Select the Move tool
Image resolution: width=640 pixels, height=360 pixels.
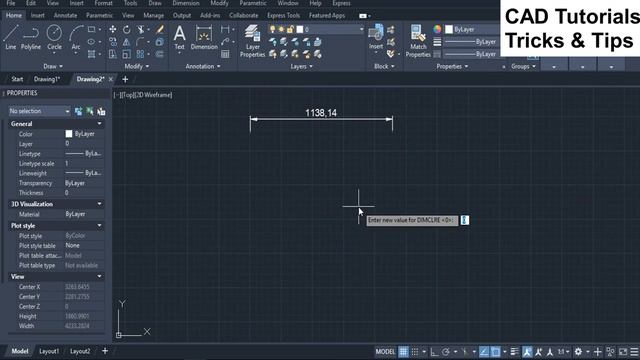tap(113, 29)
